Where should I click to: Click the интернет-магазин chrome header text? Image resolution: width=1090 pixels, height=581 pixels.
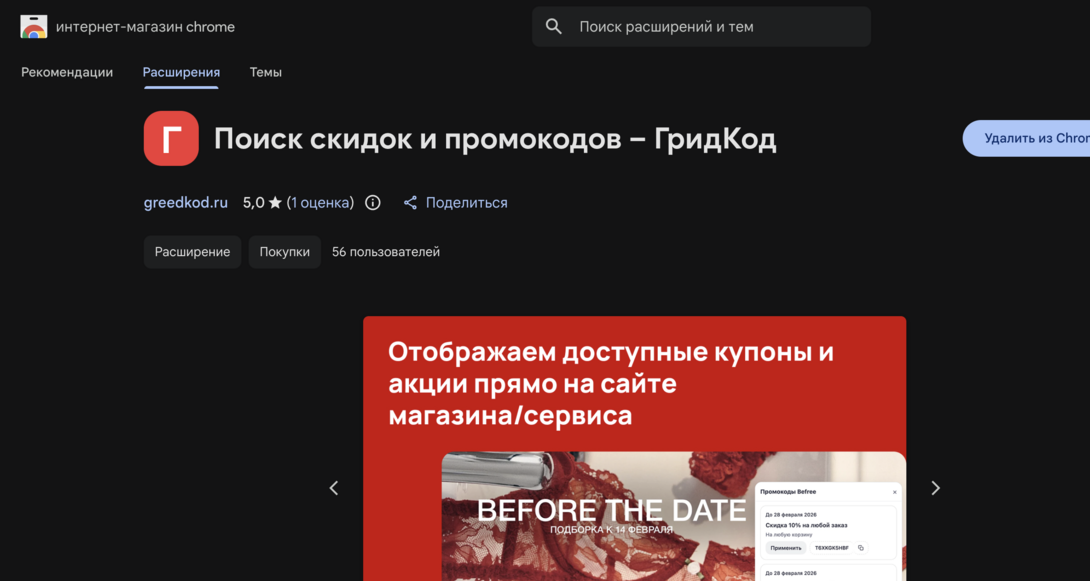point(145,27)
